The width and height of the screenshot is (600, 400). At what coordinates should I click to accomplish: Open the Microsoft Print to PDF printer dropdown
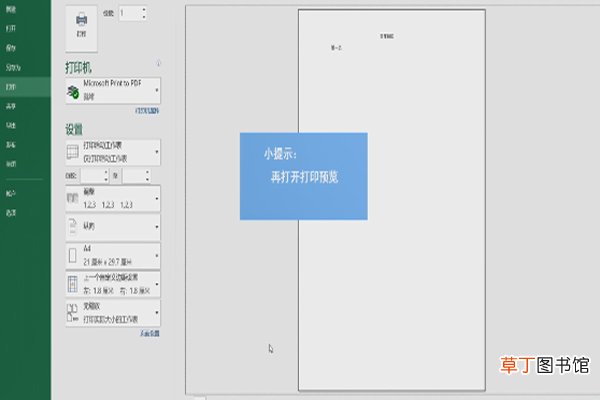tap(113, 90)
